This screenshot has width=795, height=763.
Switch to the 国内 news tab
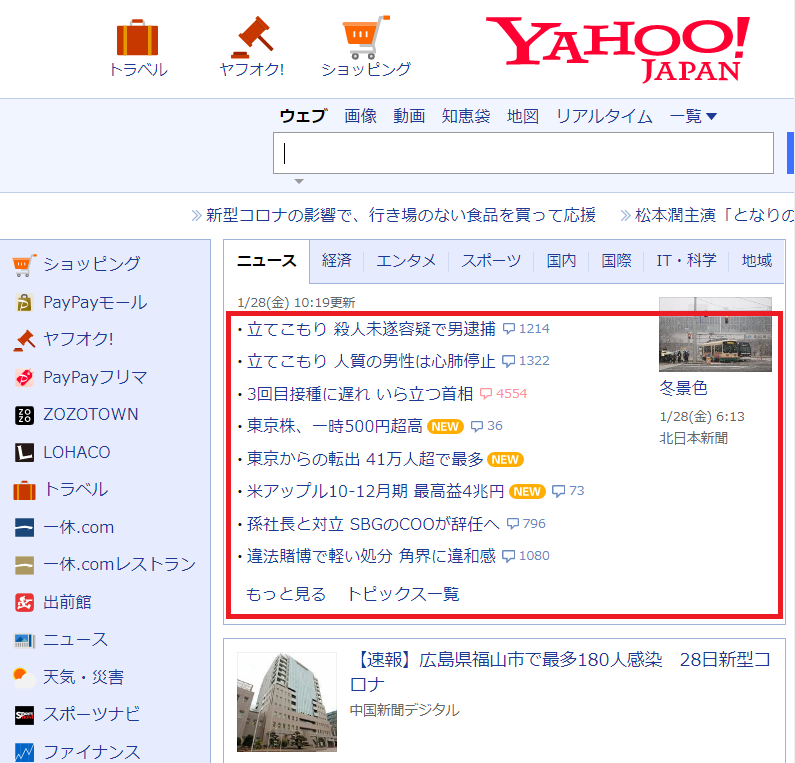[x=561, y=261]
